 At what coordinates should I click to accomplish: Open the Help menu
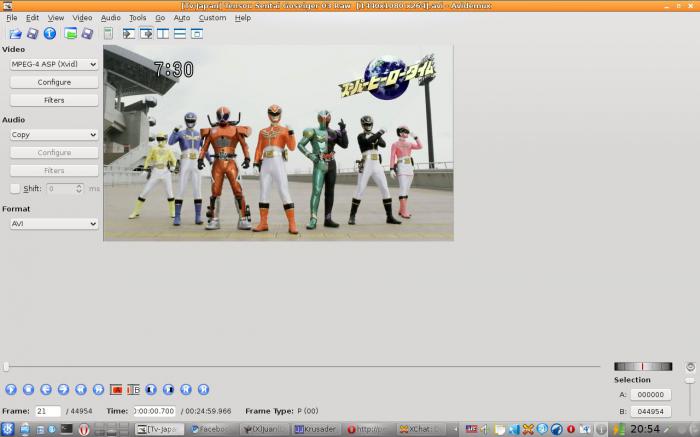[243, 18]
